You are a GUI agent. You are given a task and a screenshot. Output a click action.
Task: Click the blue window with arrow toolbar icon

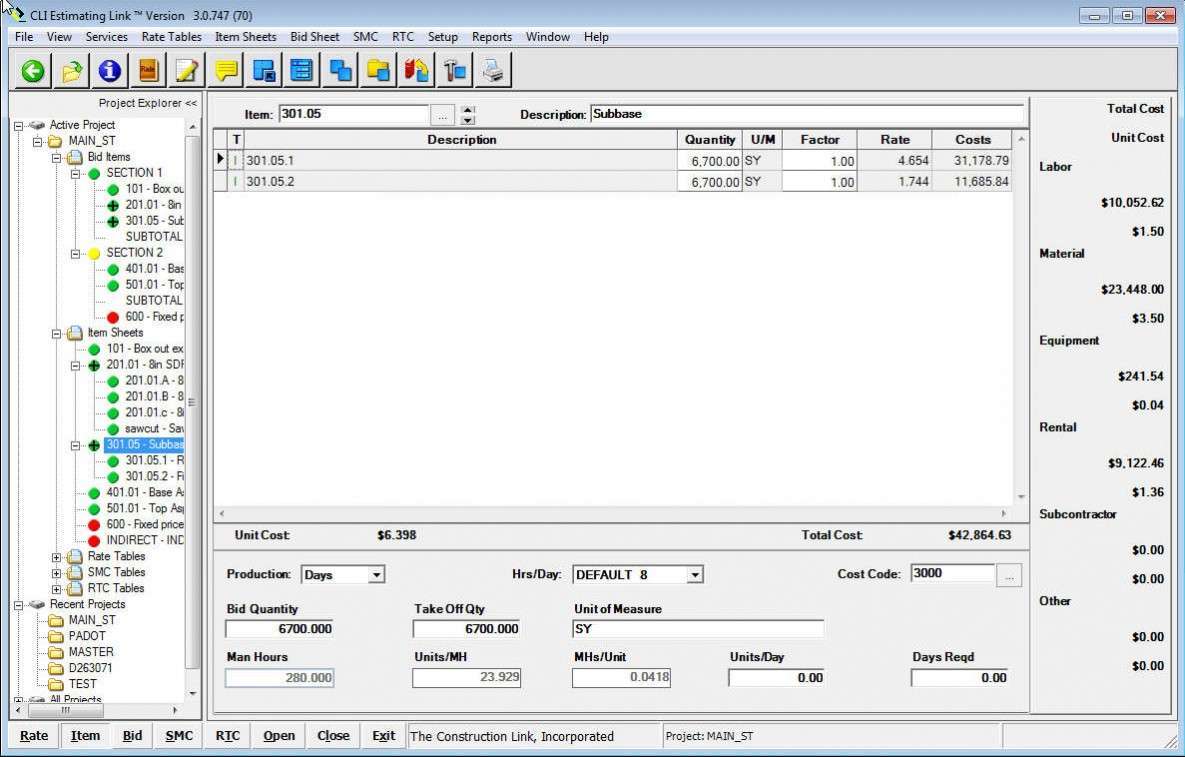click(x=264, y=71)
